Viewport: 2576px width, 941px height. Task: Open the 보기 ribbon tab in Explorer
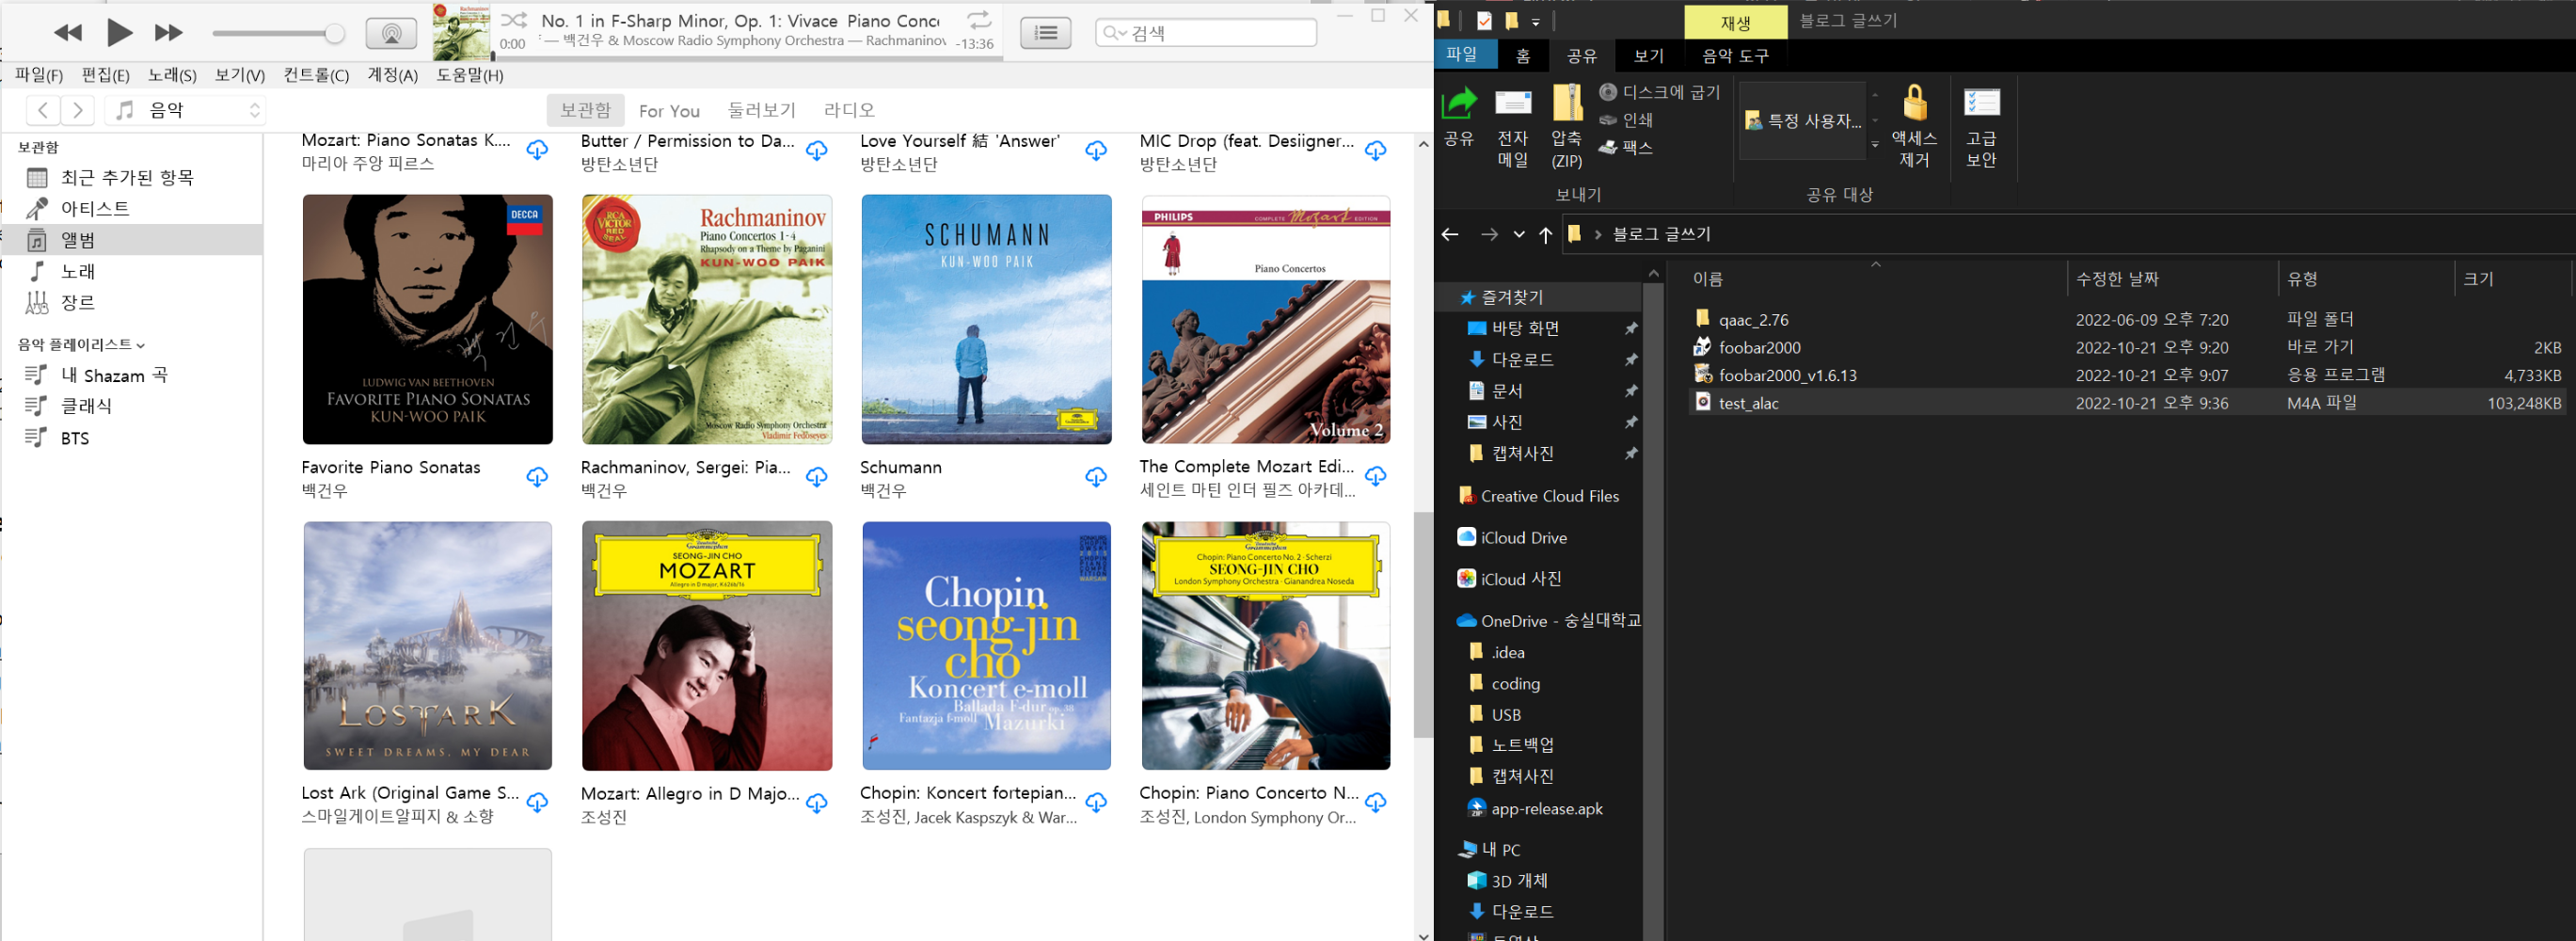click(1648, 56)
